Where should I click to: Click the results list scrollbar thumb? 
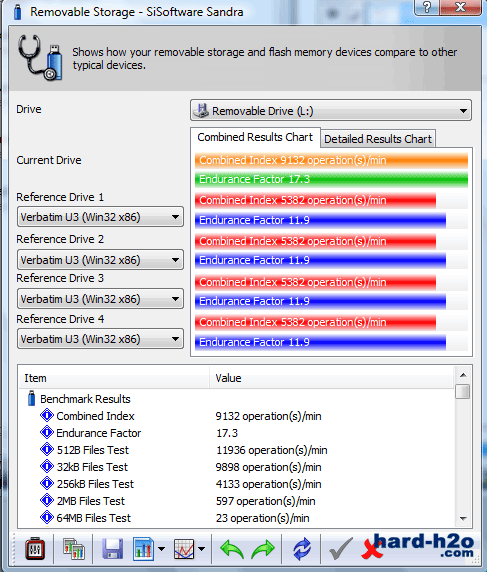point(463,391)
